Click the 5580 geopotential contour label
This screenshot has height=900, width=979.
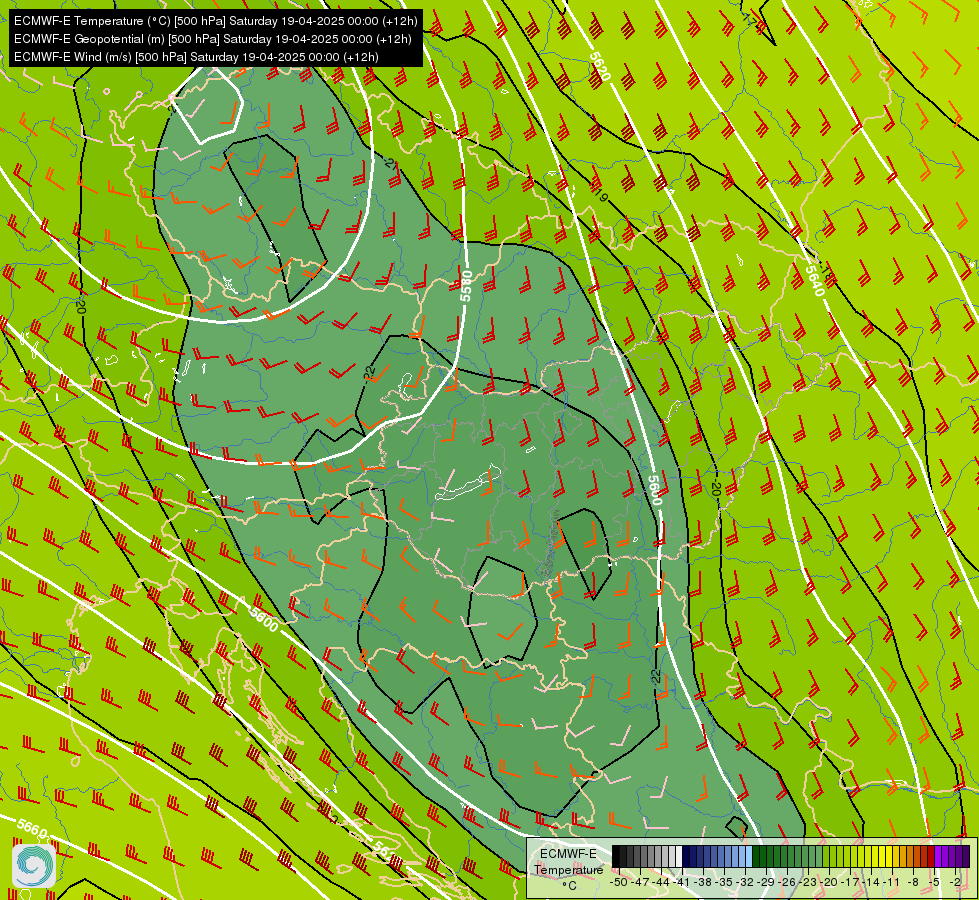466,286
